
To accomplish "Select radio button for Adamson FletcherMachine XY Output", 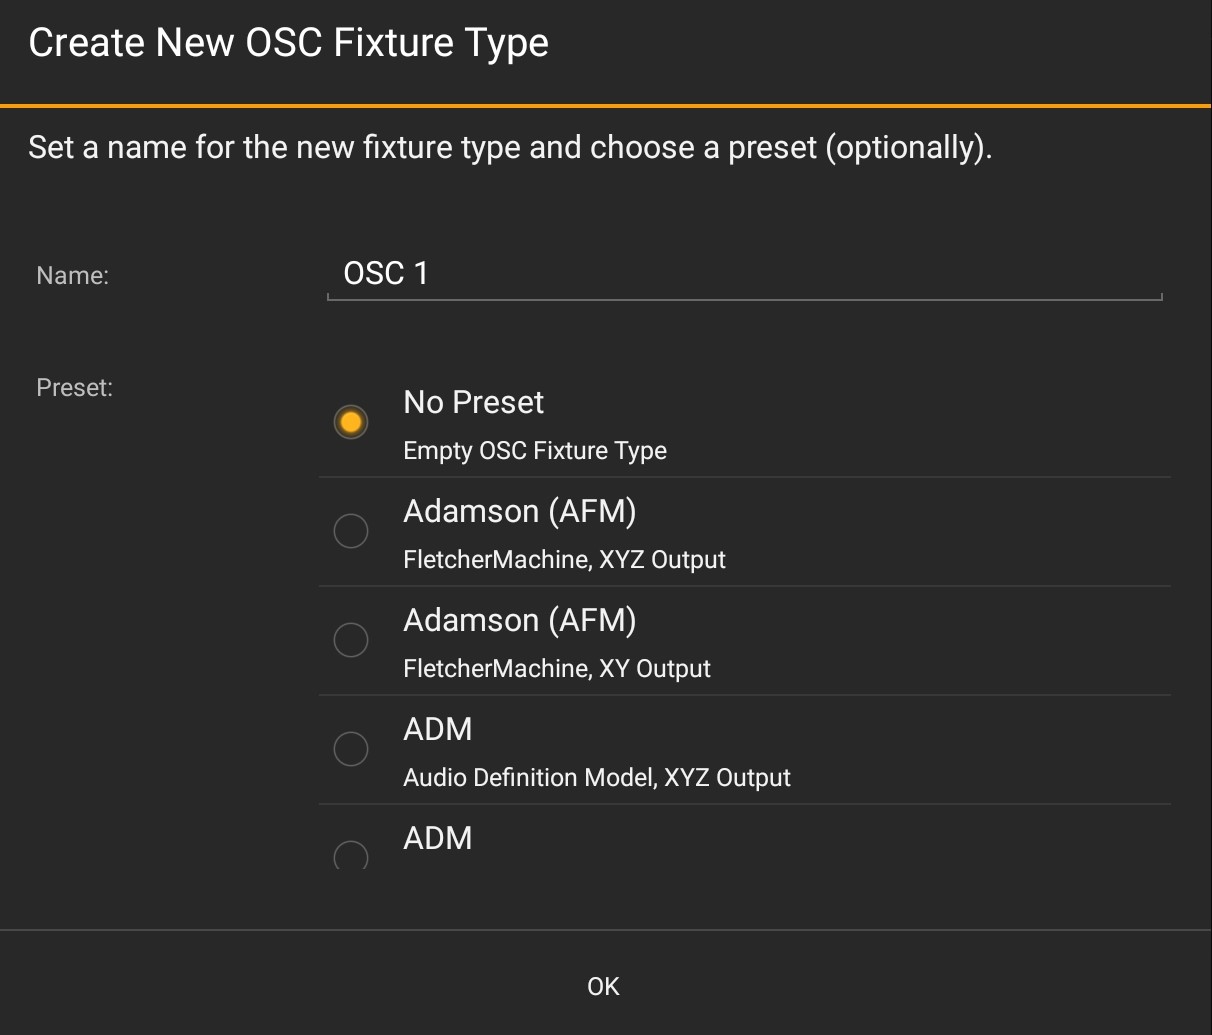I will (x=350, y=640).
